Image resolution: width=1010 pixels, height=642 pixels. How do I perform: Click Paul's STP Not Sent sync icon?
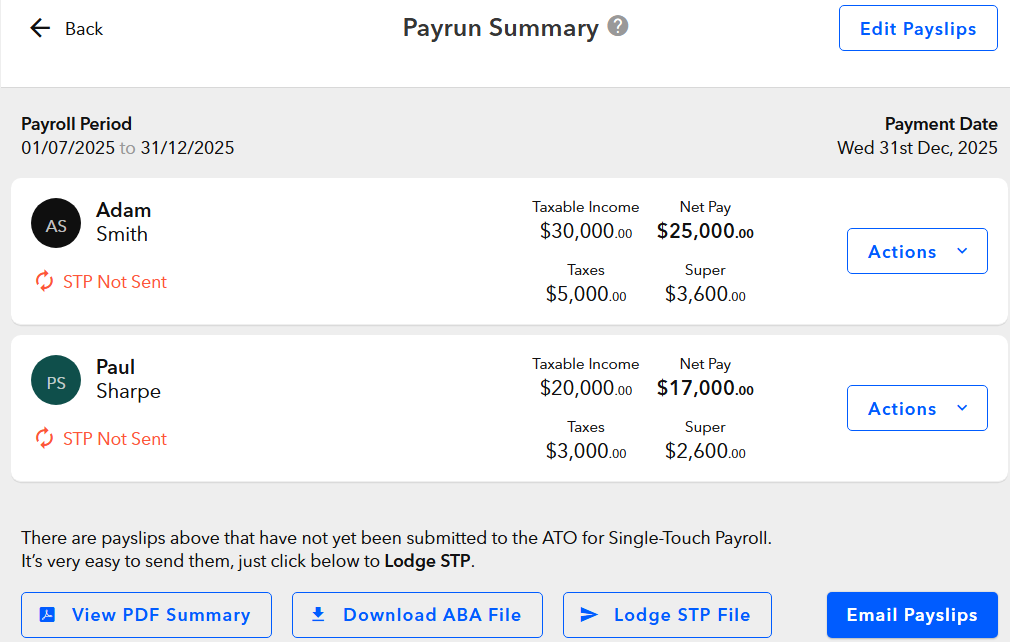[x=44, y=439]
